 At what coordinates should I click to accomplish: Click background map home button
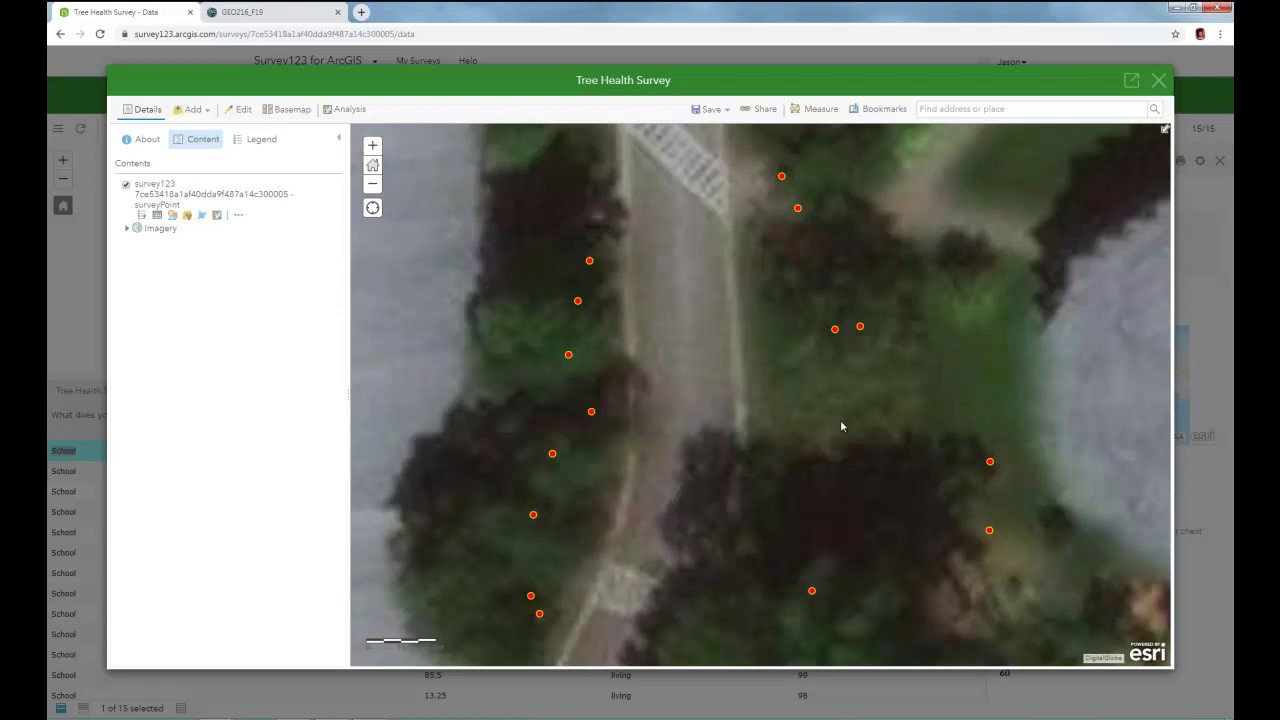pyautogui.click(x=63, y=206)
